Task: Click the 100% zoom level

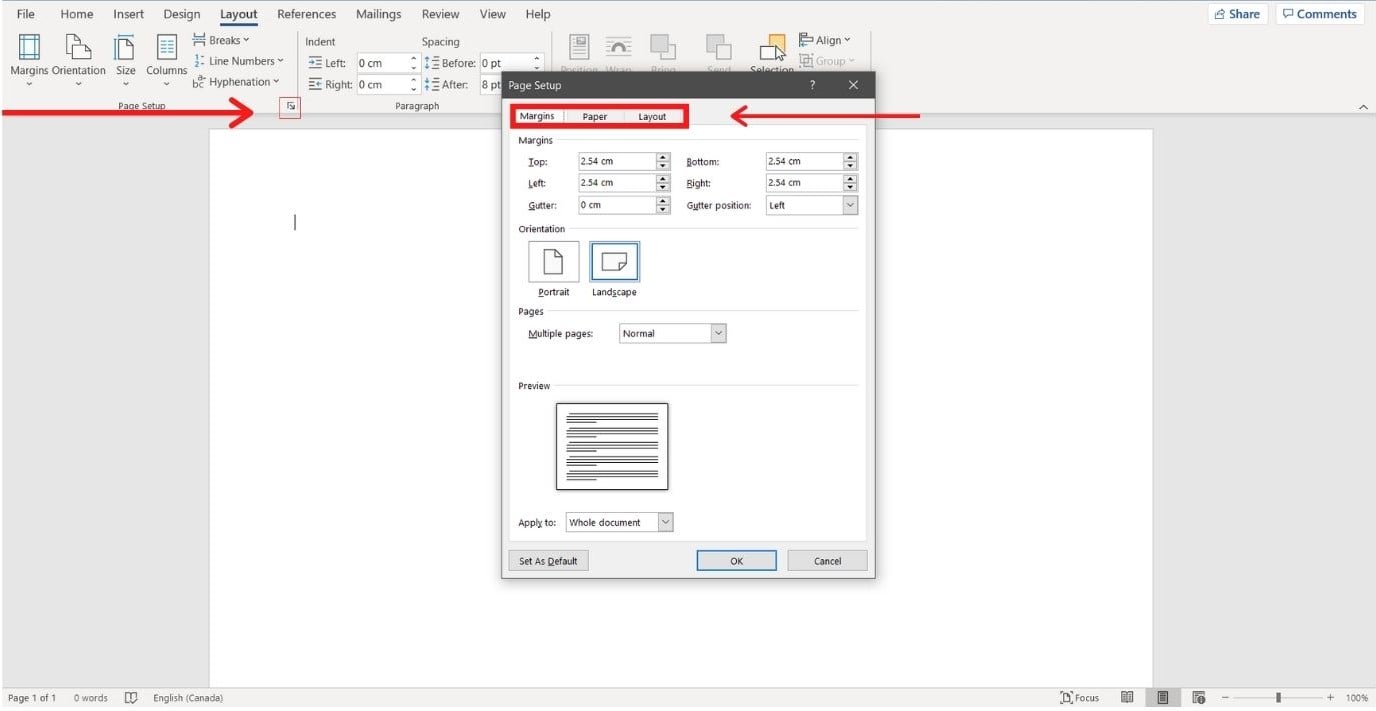Action: 1356,698
